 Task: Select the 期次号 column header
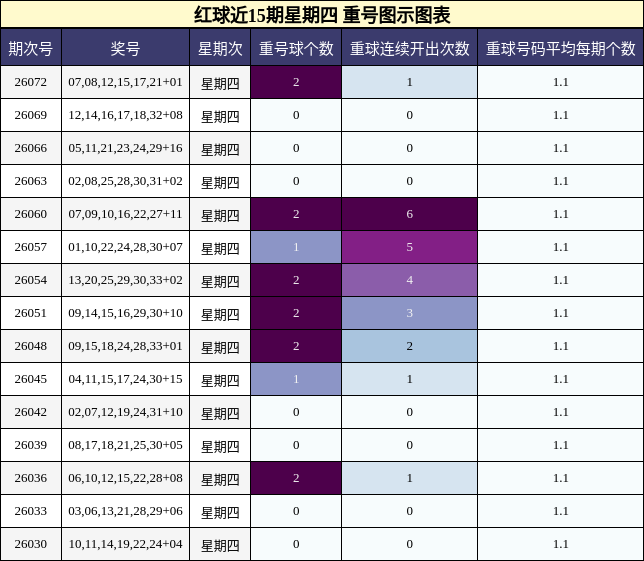tap(31, 48)
